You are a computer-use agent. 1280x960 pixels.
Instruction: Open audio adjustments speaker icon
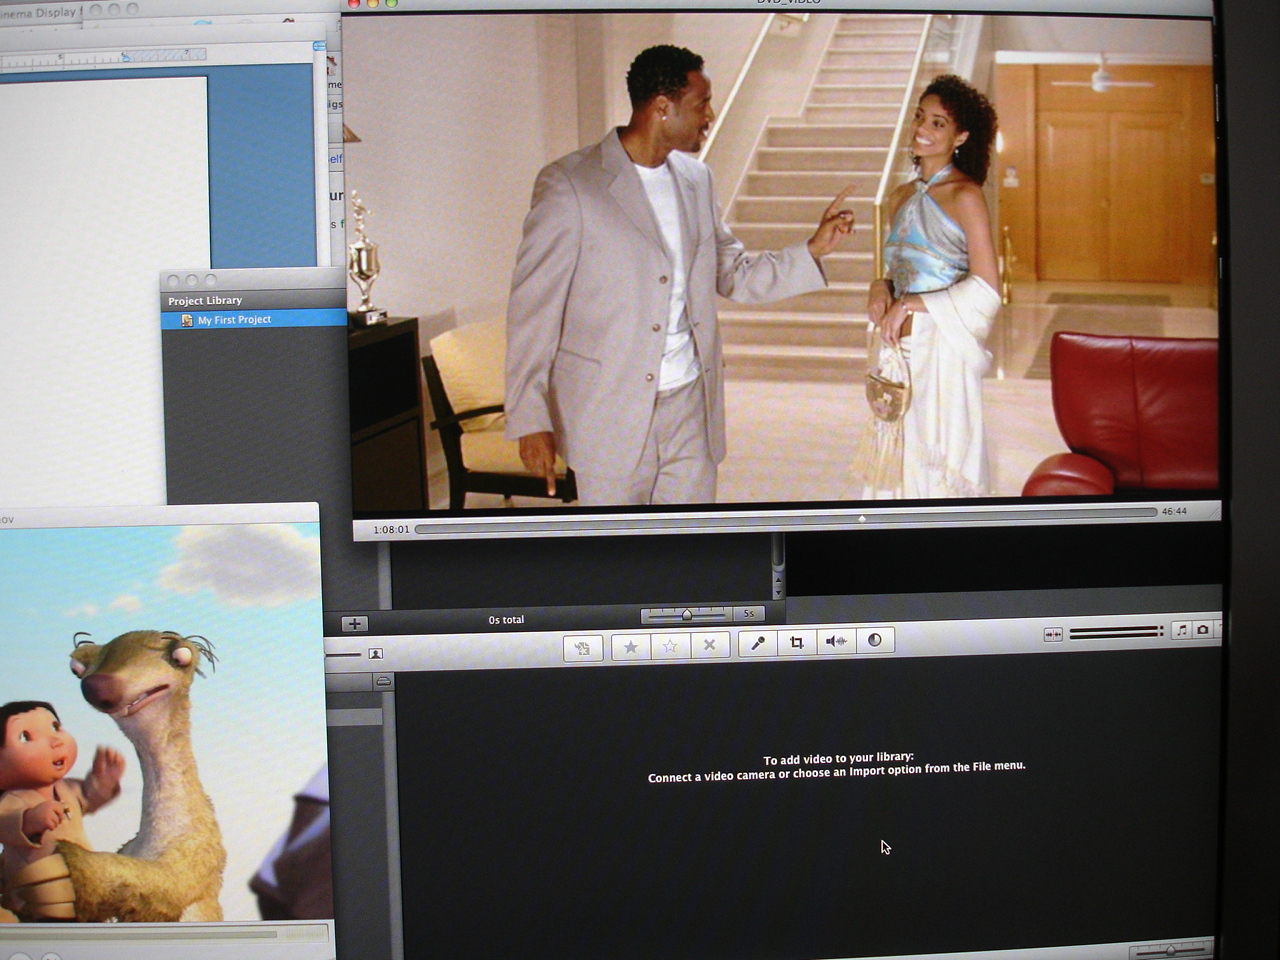click(836, 641)
